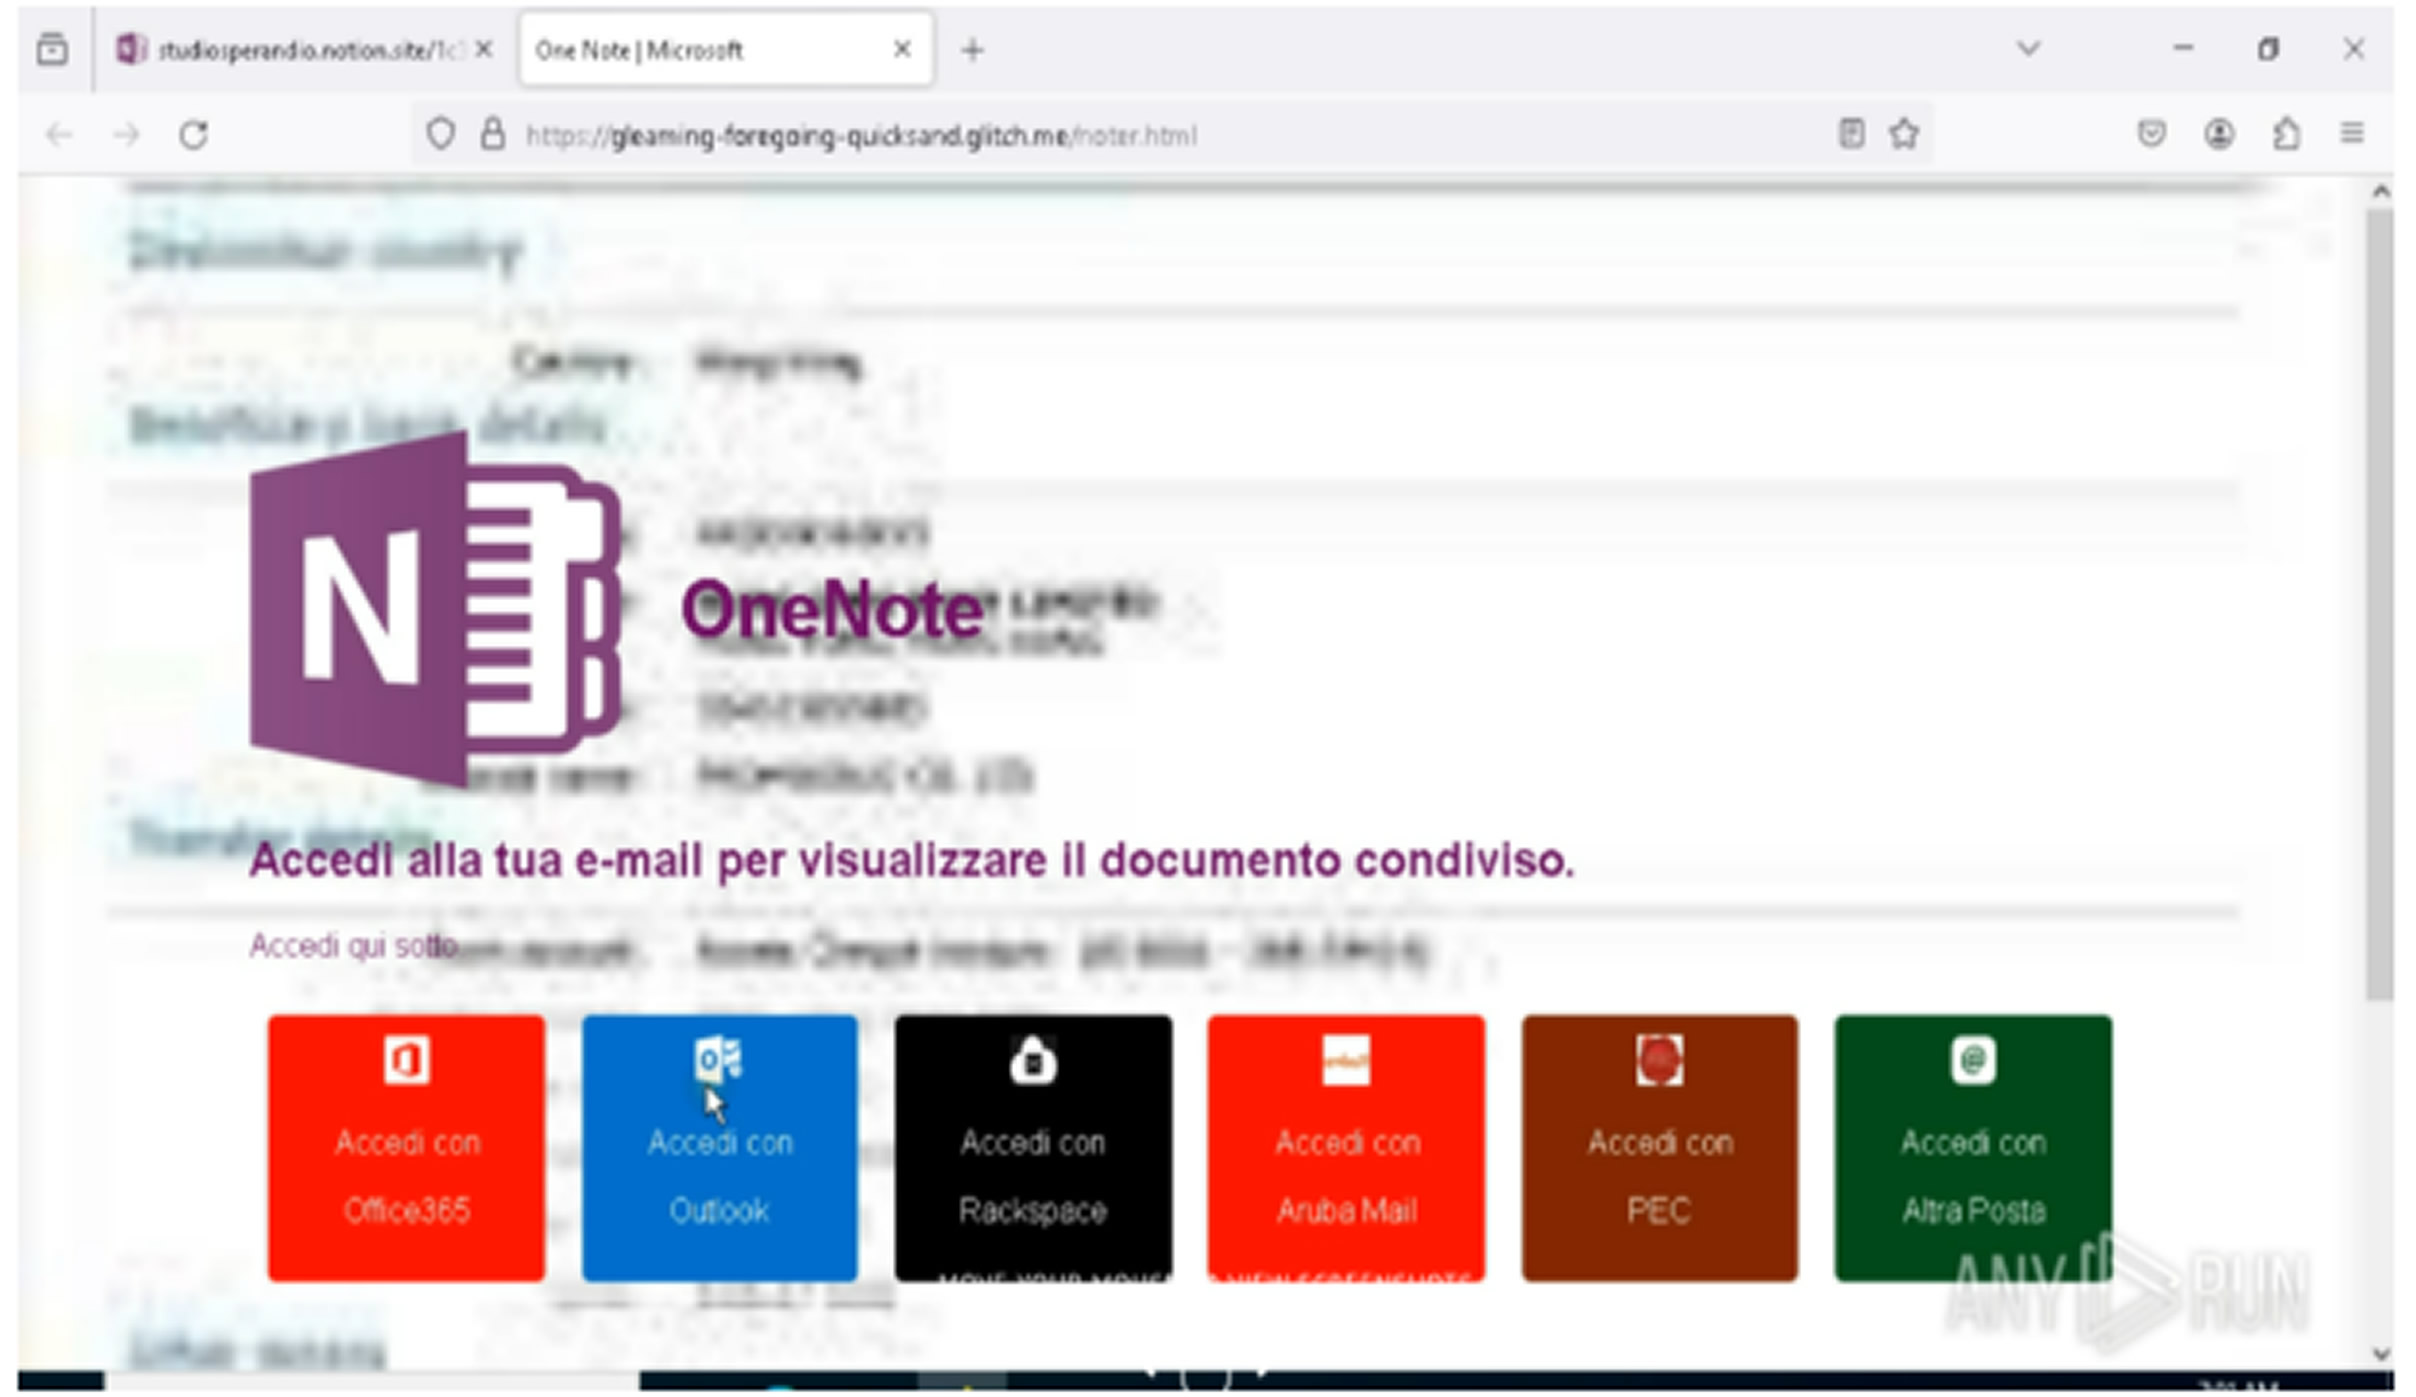The height and width of the screenshot is (1397, 2416).
Task: Close the studiosperandio.notion.site tab
Action: [484, 49]
